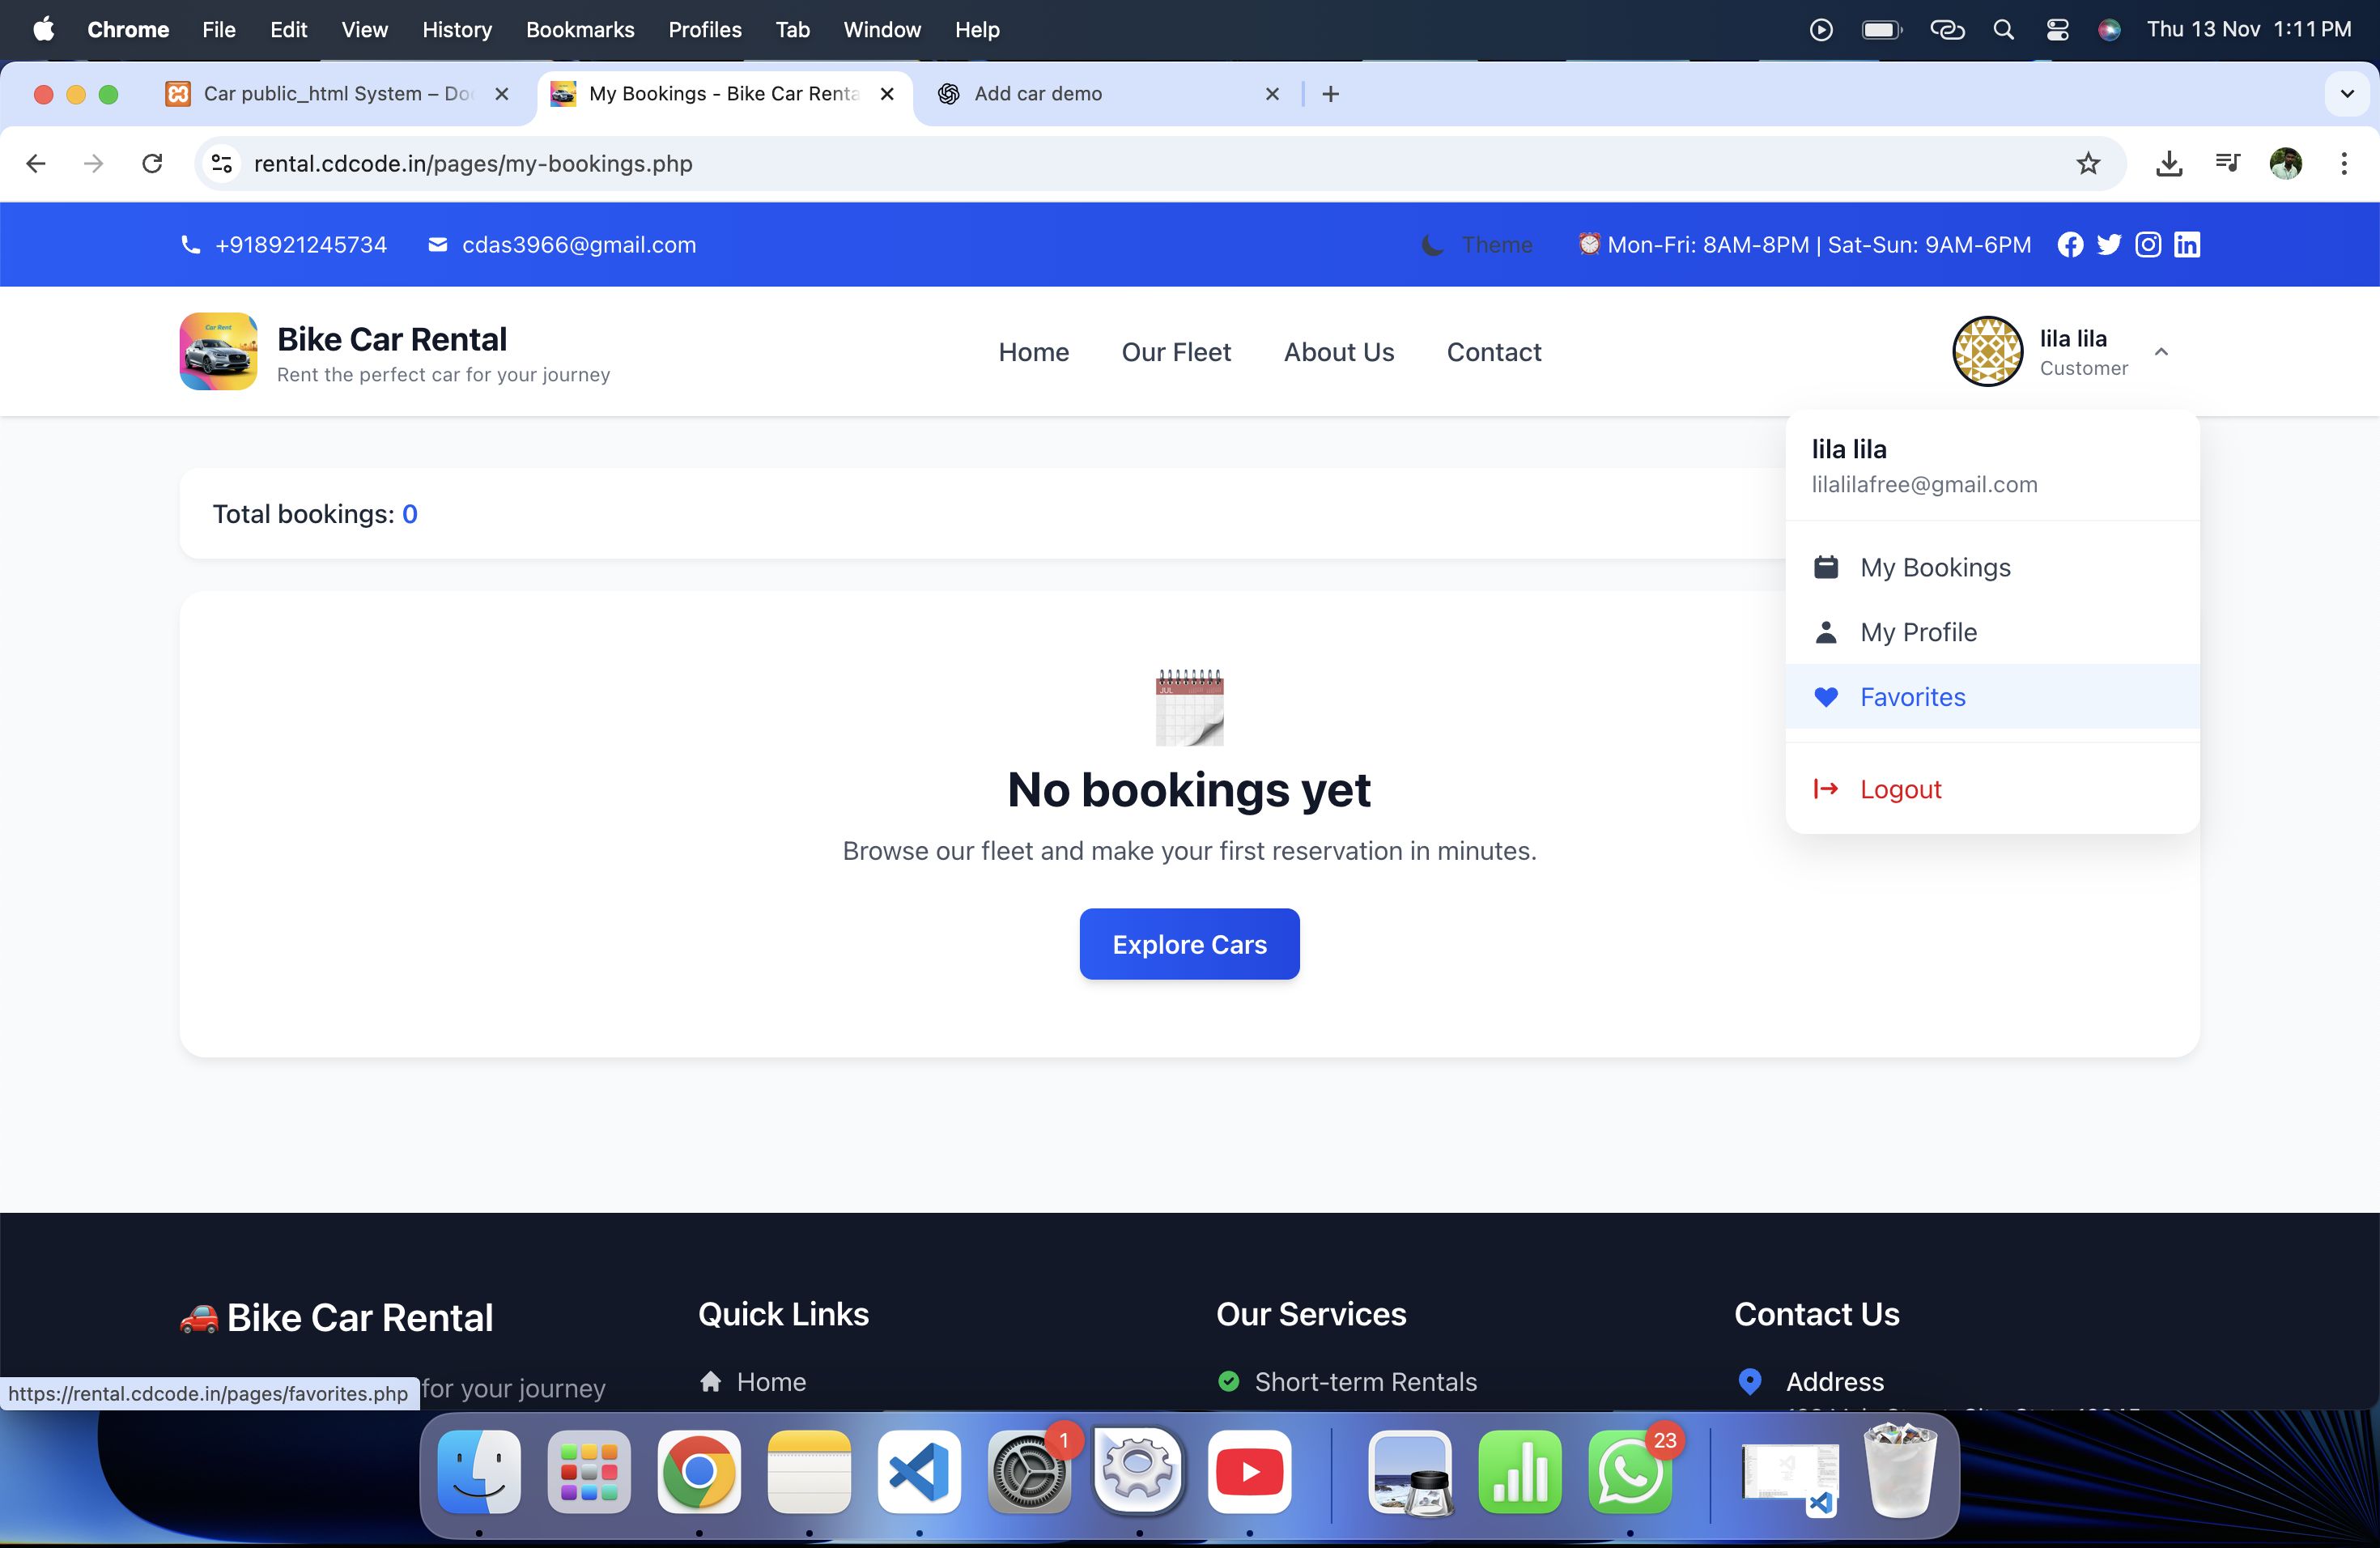This screenshot has width=2380, height=1548.
Task: Bookmark this page with star icon
Action: tap(2088, 164)
